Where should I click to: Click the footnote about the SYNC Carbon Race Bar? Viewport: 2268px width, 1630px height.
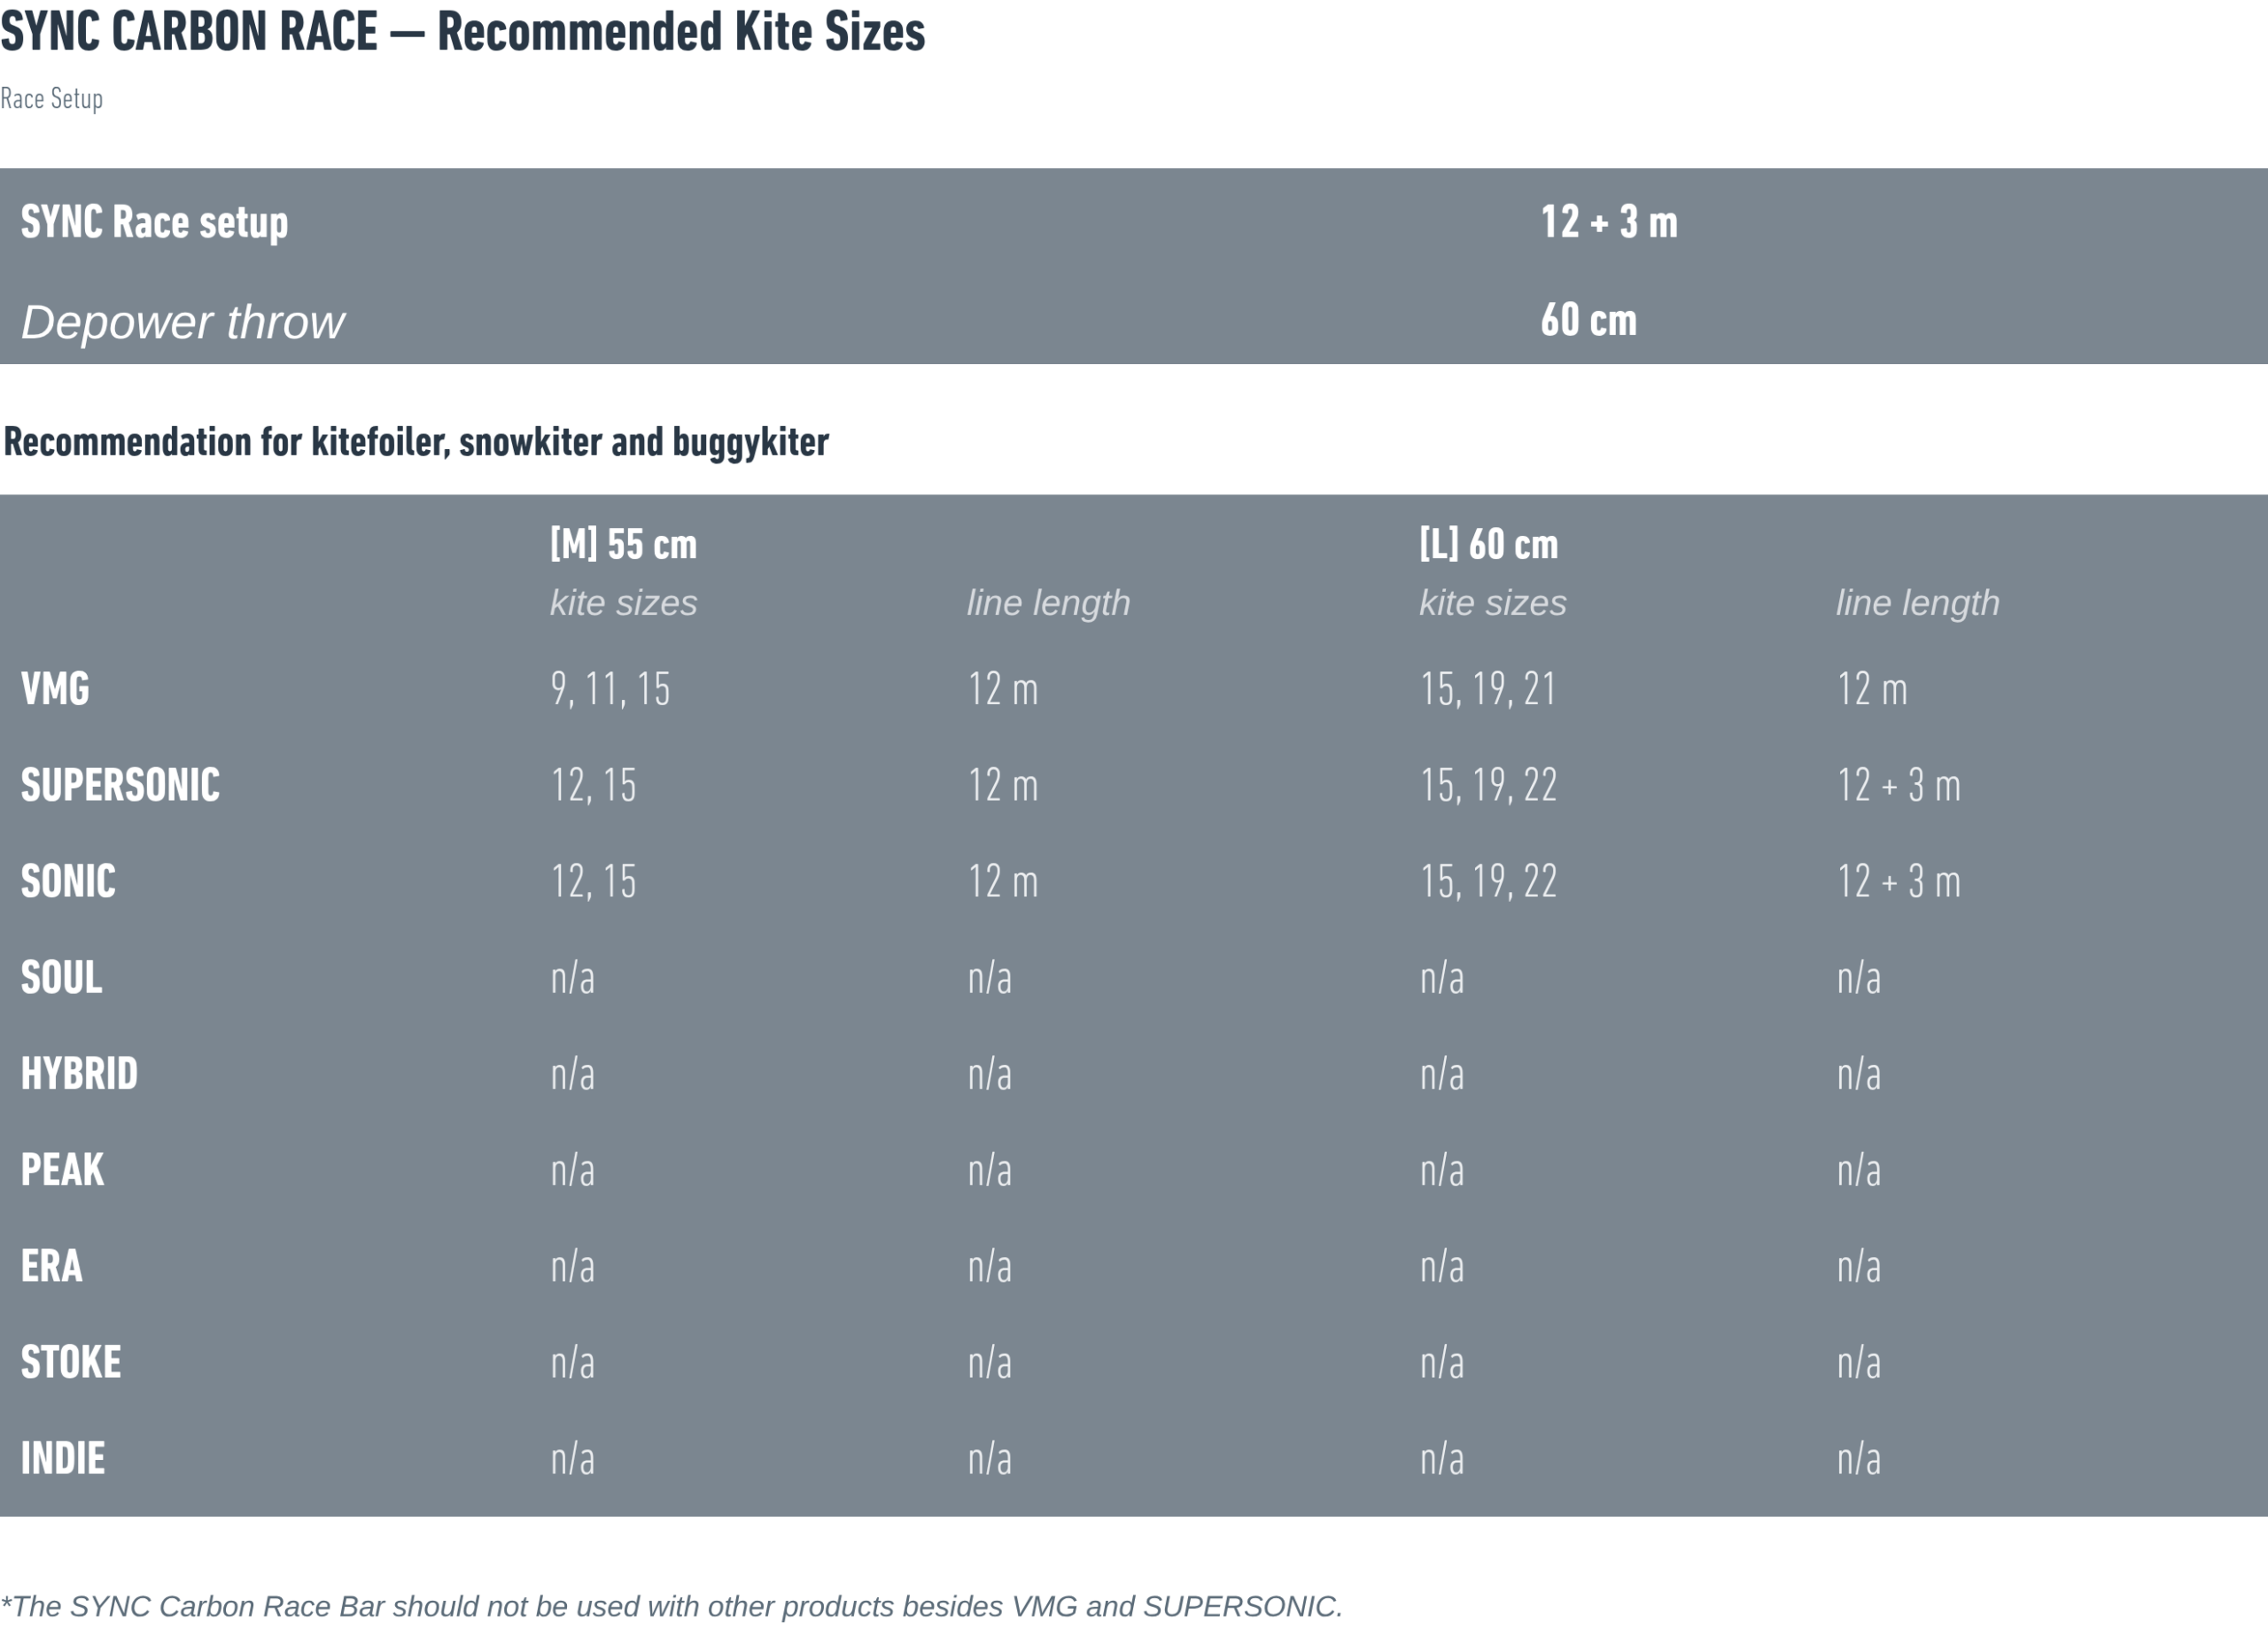tap(672, 1606)
